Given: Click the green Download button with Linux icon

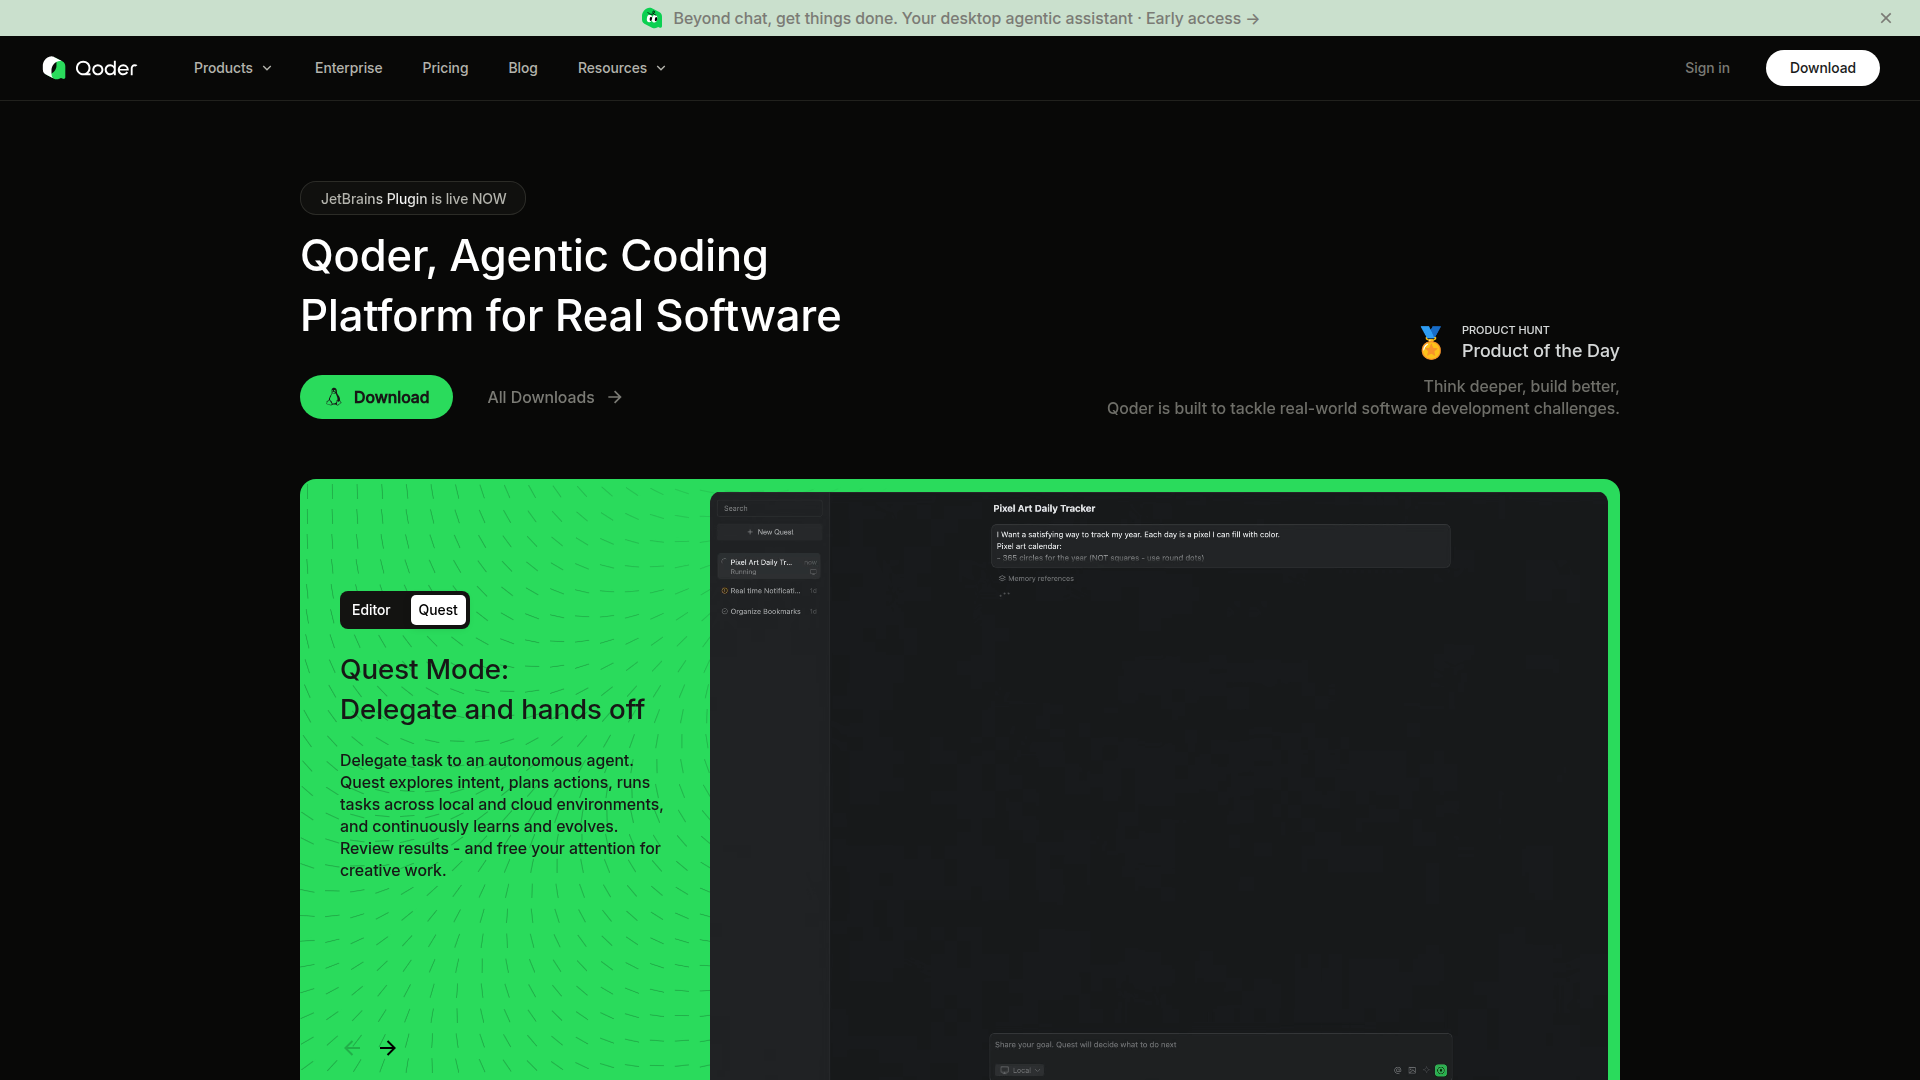Looking at the screenshot, I should coord(376,397).
